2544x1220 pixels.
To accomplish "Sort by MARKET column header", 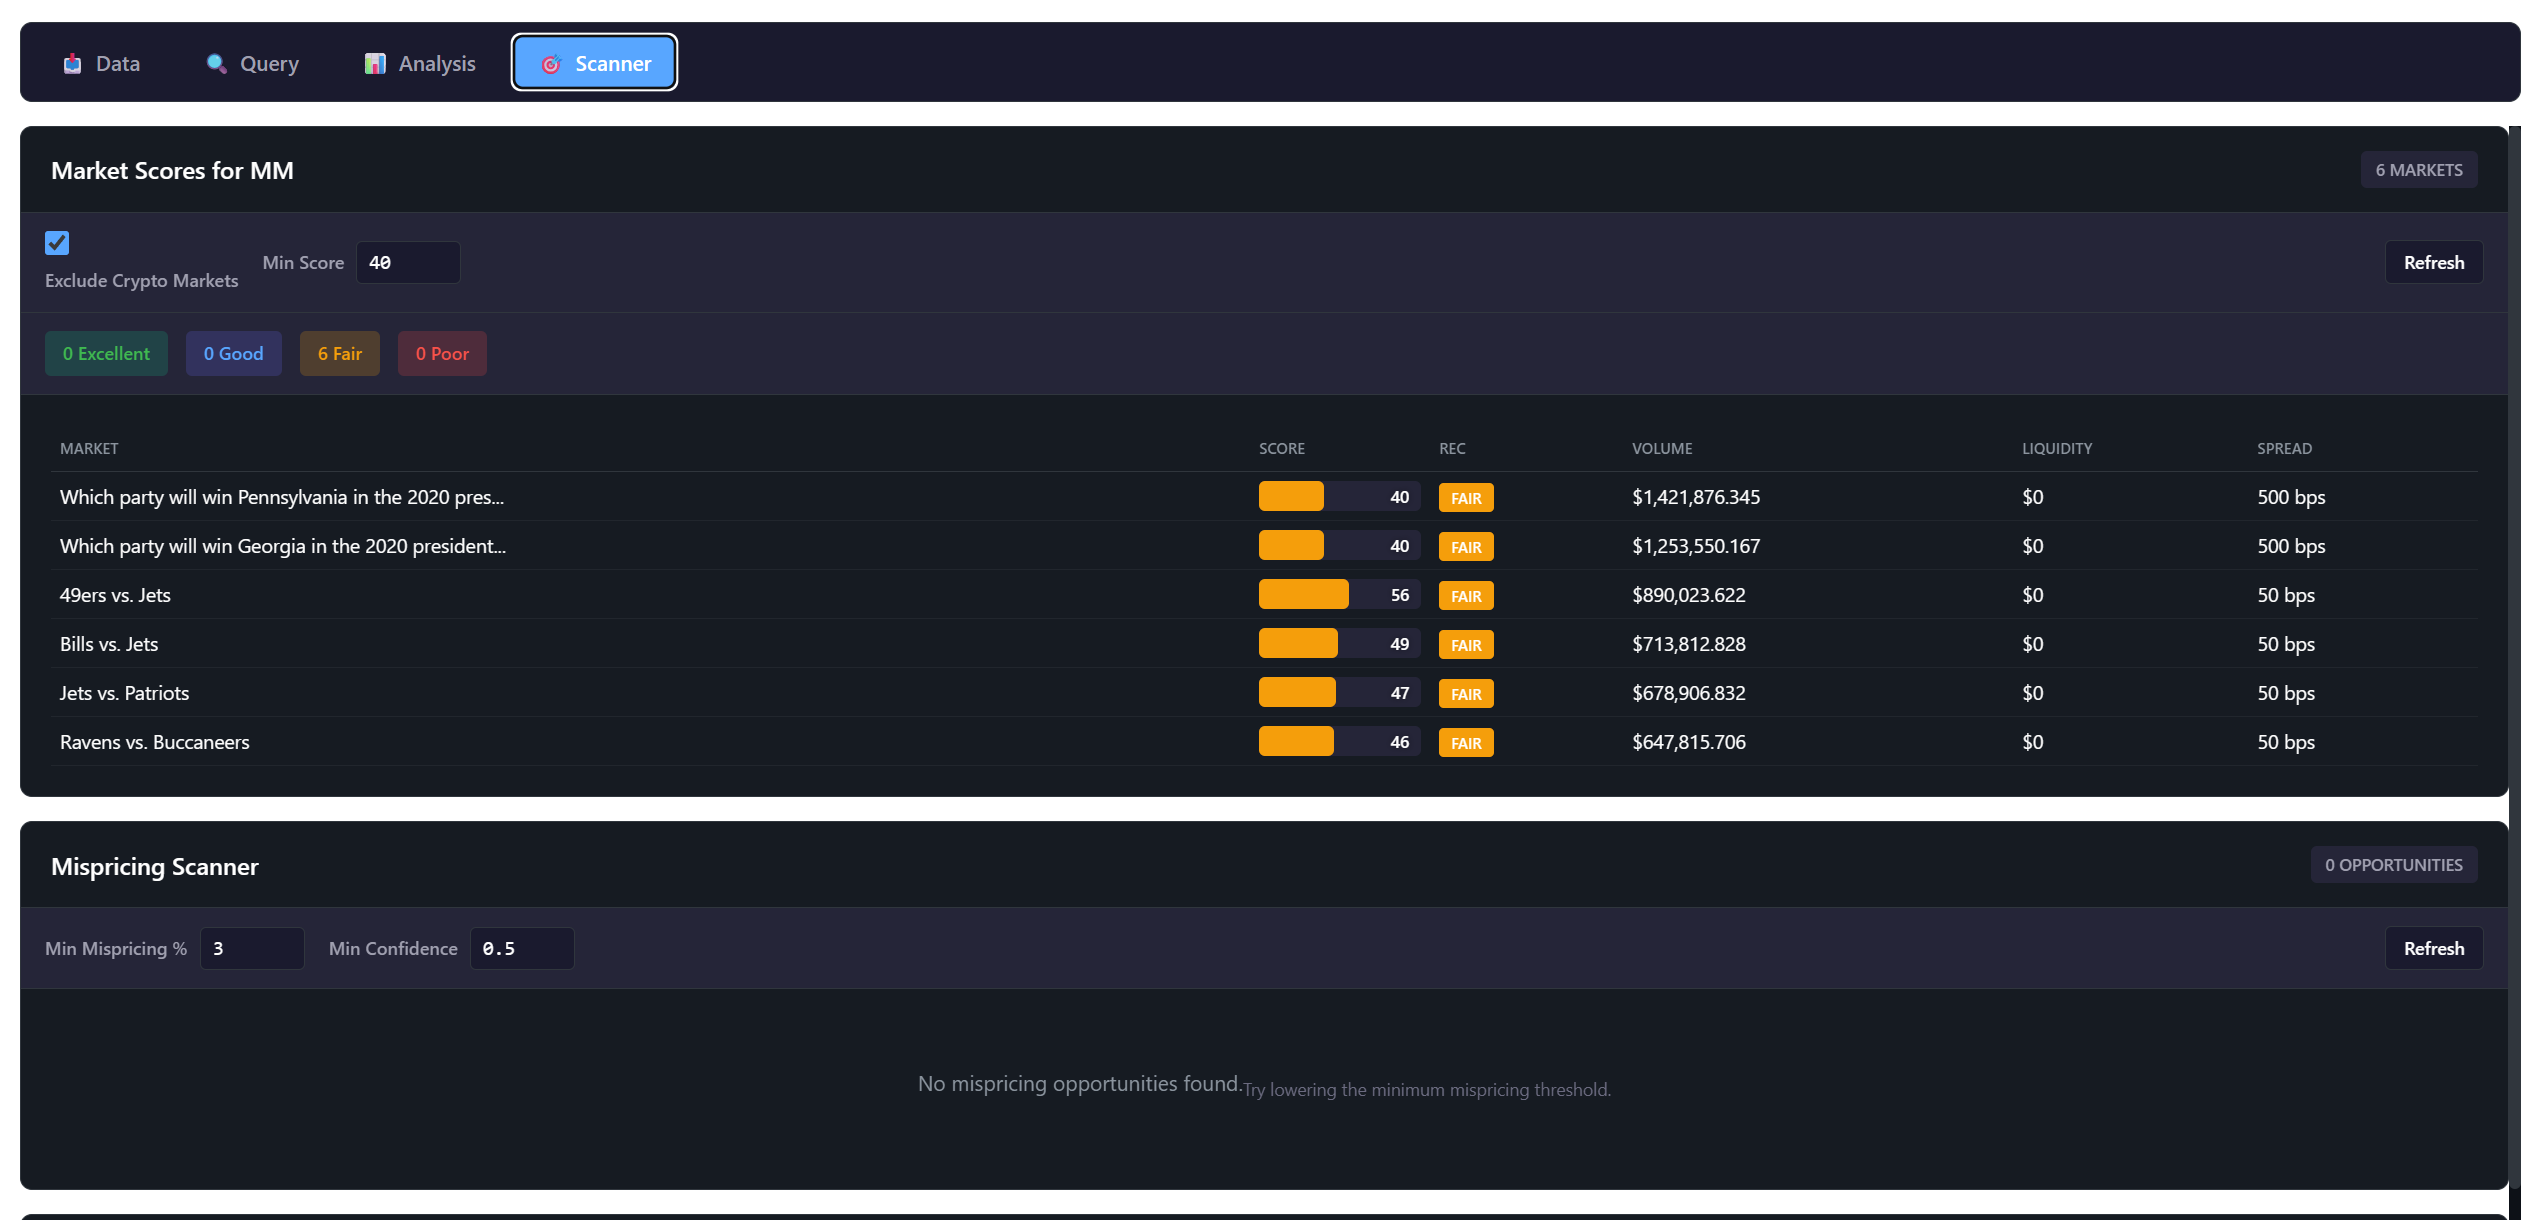I will tap(89, 449).
